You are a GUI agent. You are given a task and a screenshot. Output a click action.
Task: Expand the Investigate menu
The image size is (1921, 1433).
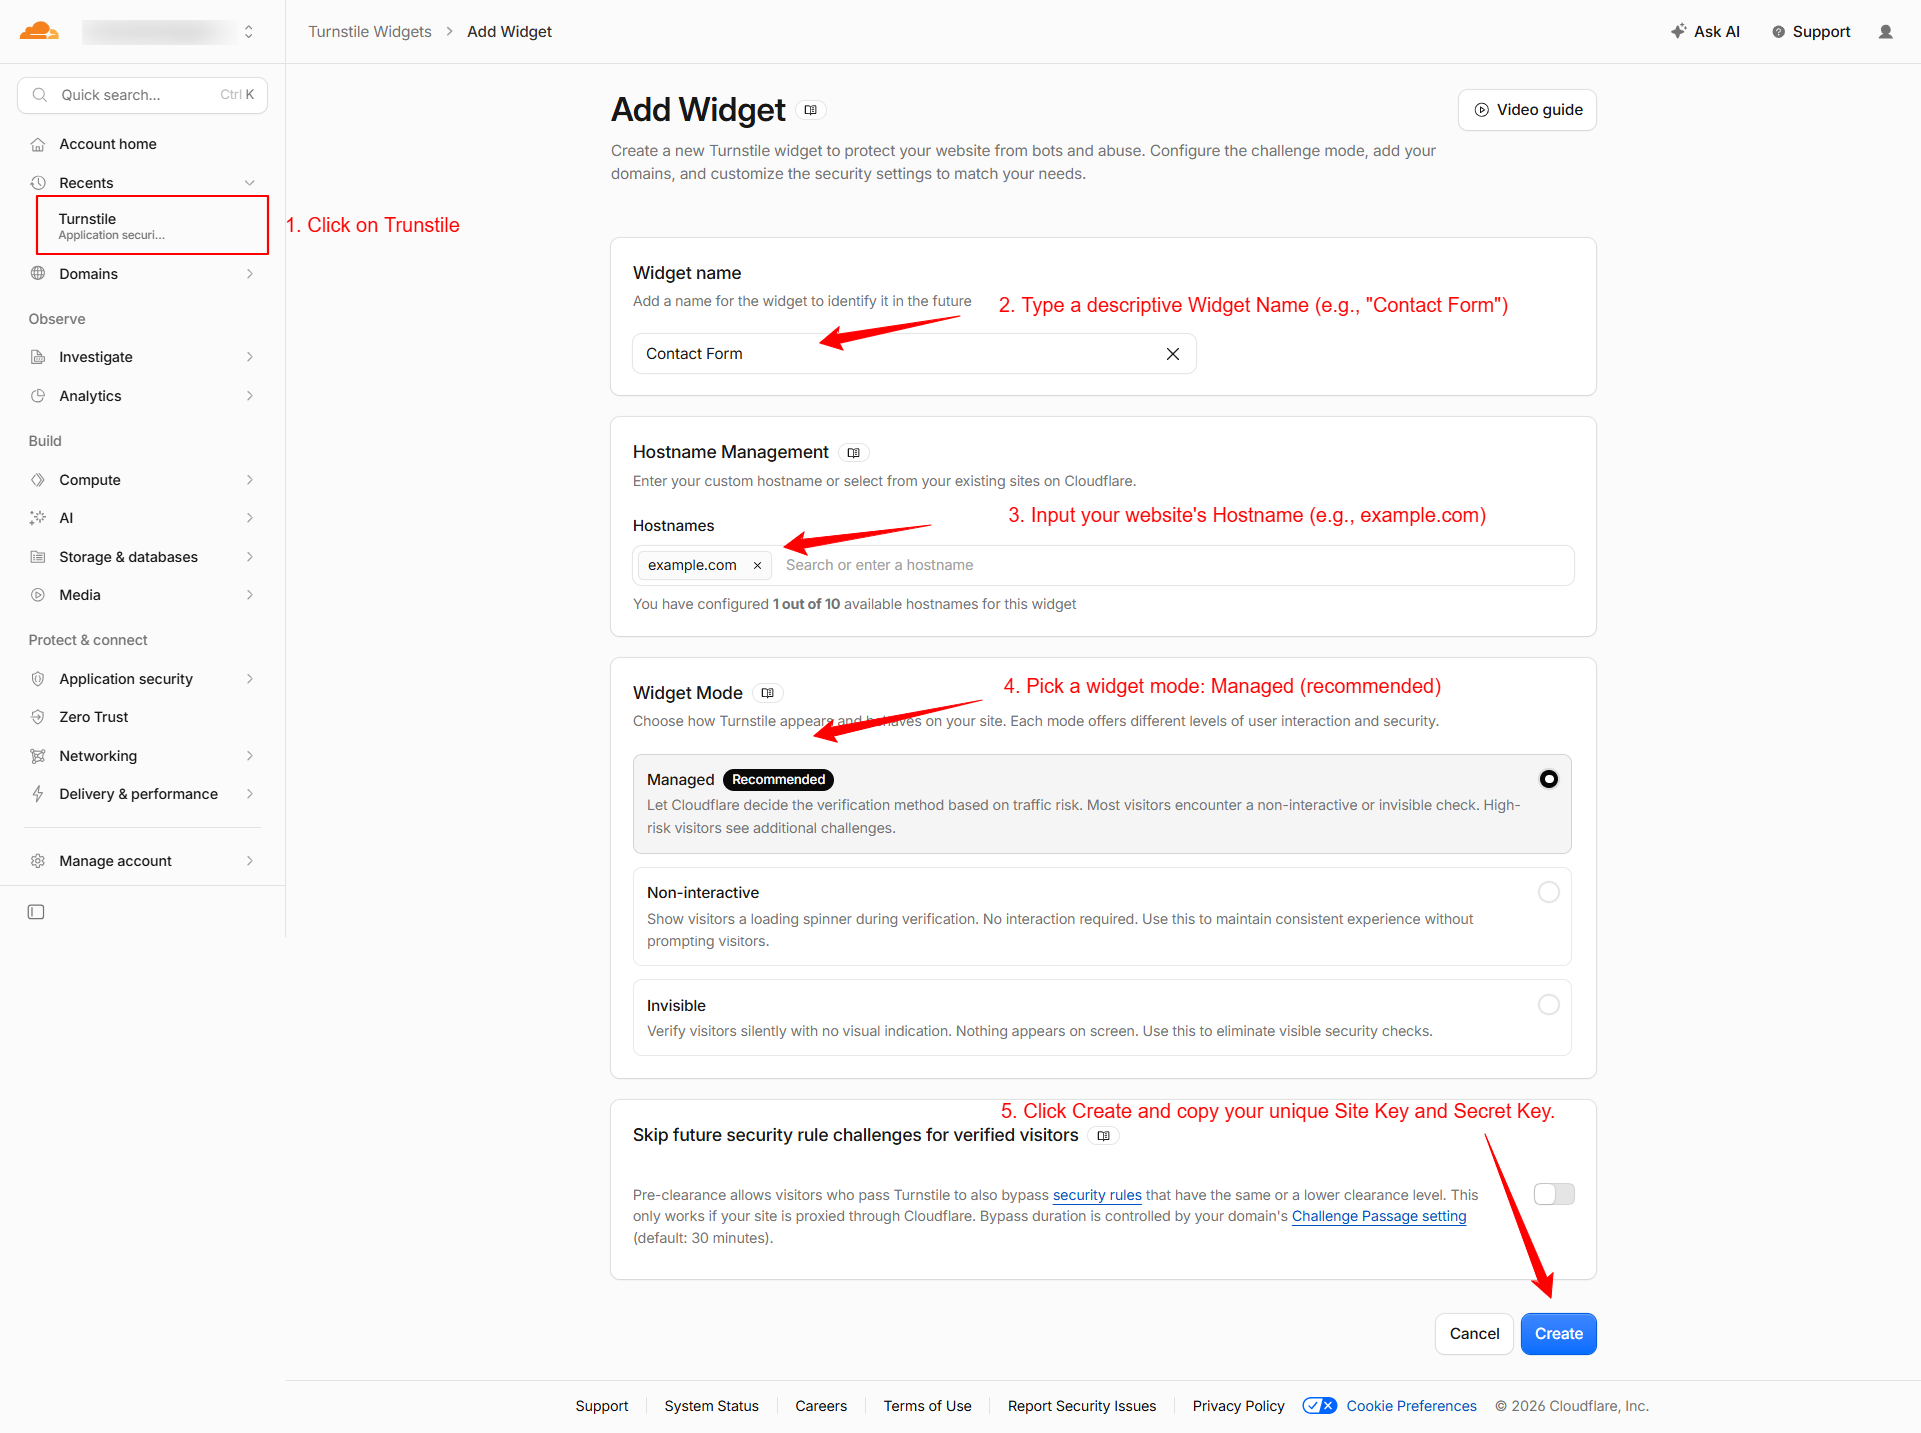coord(142,357)
